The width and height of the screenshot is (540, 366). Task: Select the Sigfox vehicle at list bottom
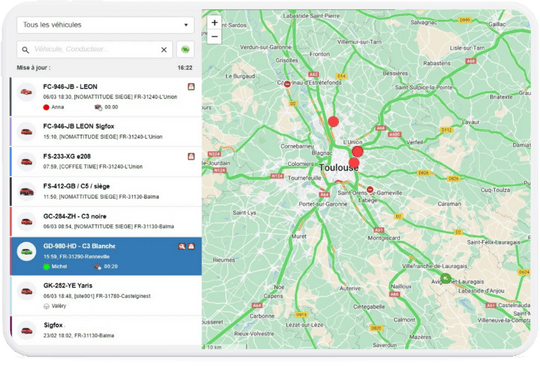coord(106,330)
